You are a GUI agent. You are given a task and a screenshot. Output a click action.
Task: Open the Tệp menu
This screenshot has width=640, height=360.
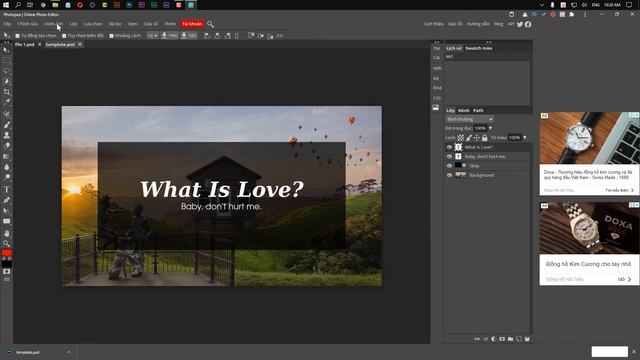click(7, 24)
